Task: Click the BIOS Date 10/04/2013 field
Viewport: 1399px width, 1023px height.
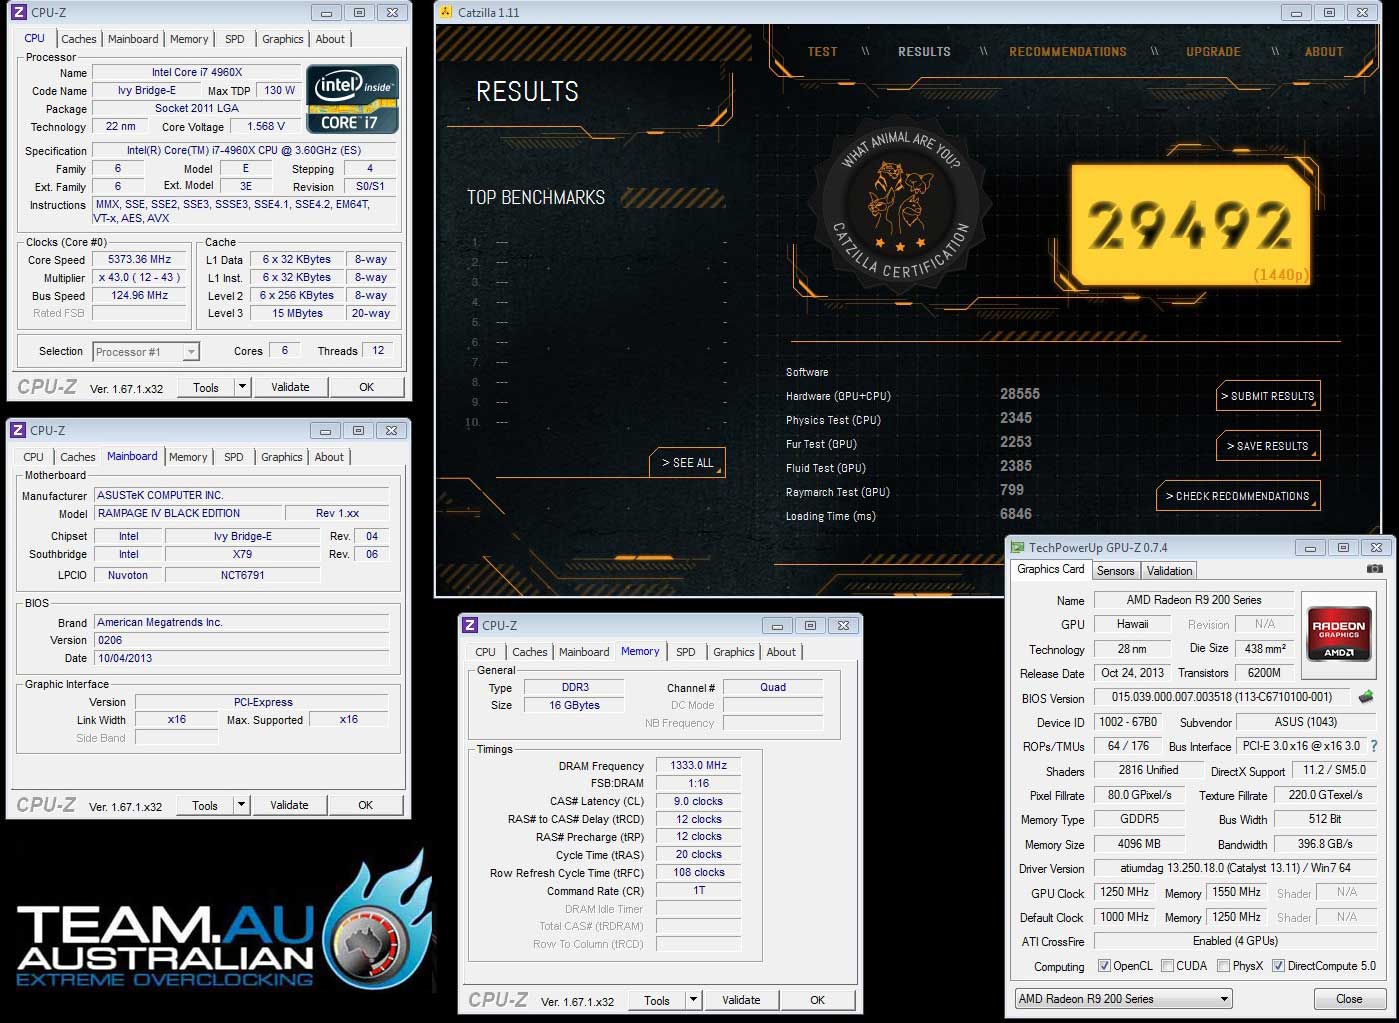Action: 242,658
